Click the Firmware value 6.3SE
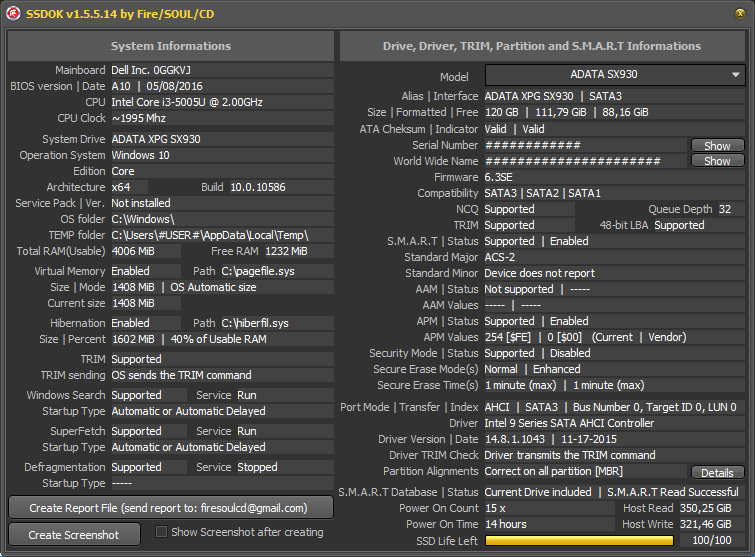This screenshot has width=755, height=557. (498, 177)
